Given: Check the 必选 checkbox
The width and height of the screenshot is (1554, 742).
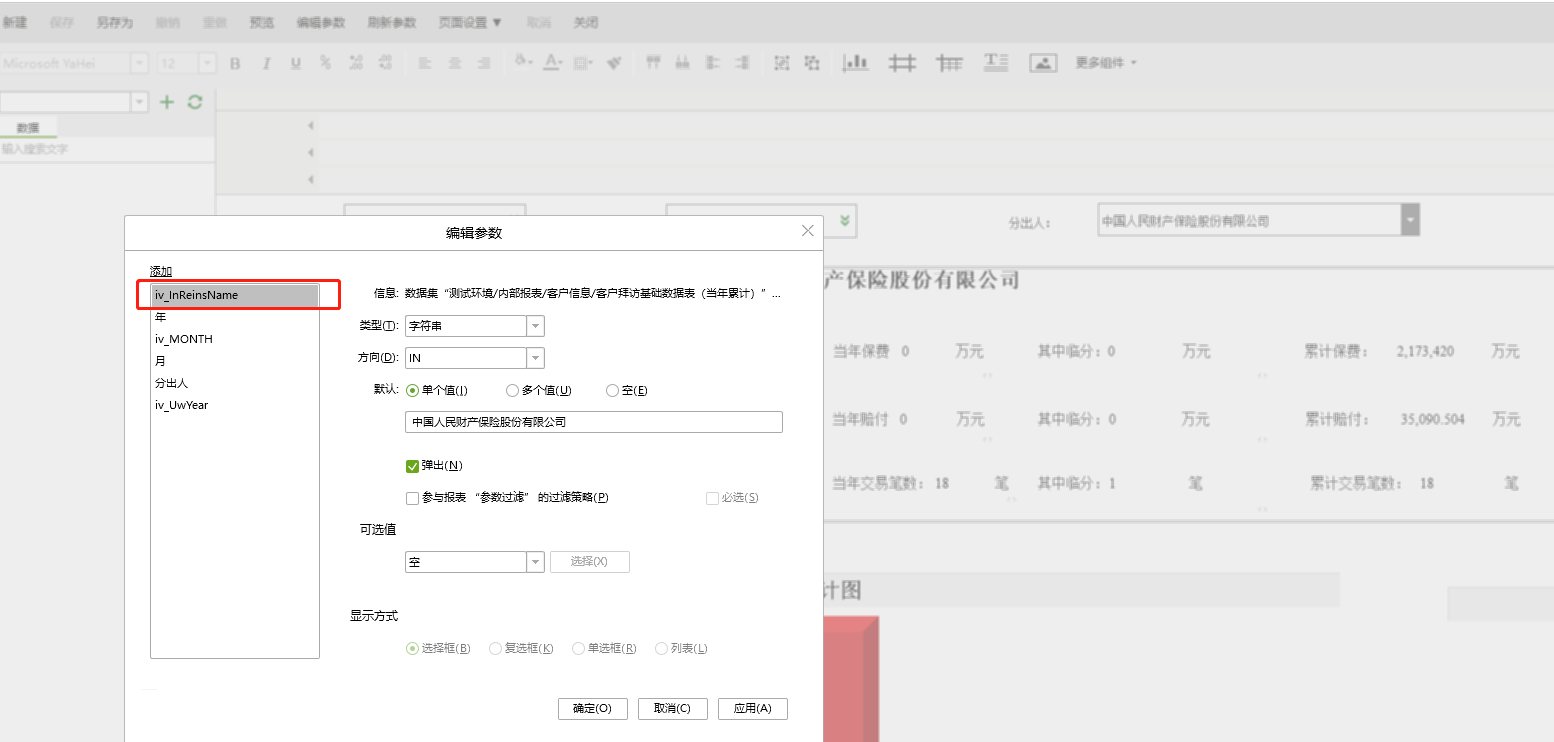Looking at the screenshot, I should [712, 498].
